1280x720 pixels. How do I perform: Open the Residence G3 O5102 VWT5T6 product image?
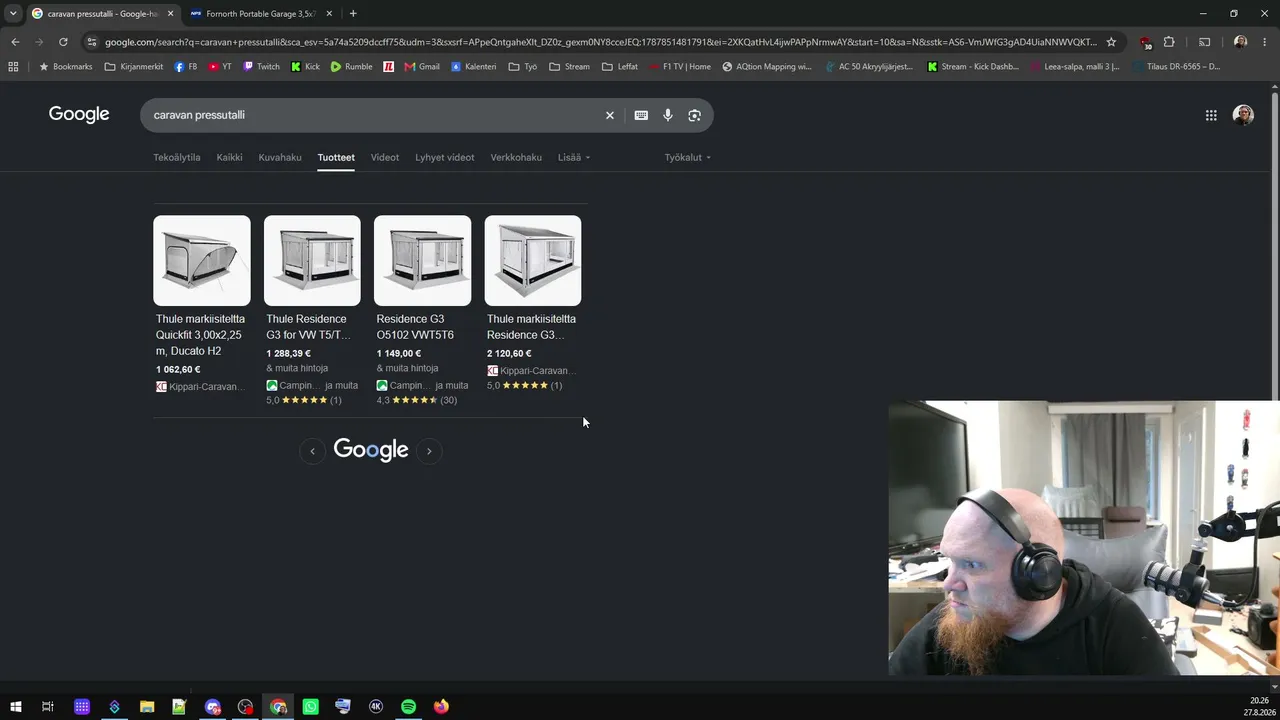(422, 261)
